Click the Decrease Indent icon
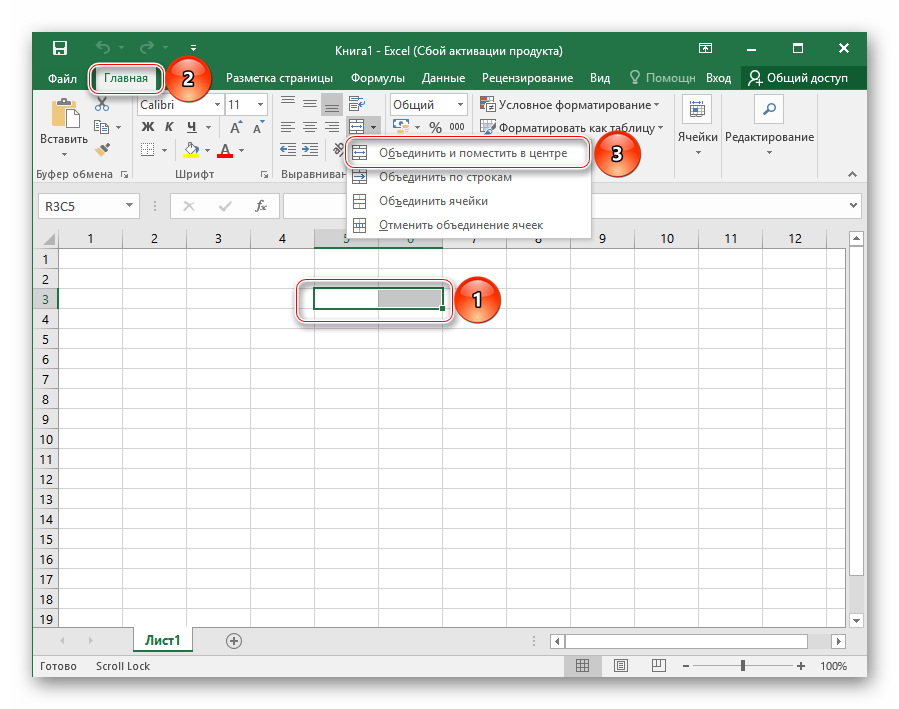 tap(288, 150)
